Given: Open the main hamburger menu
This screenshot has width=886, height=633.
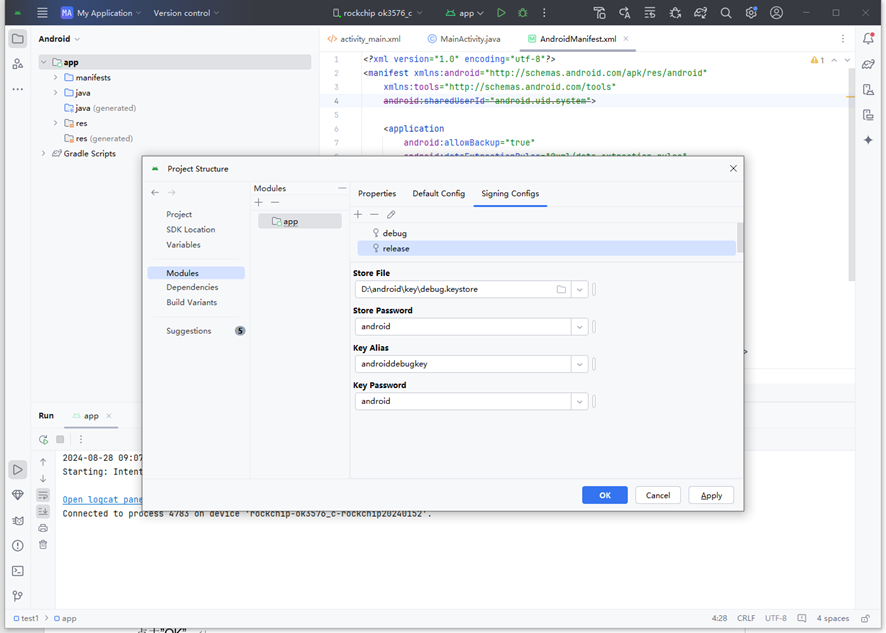Looking at the screenshot, I should pyautogui.click(x=42, y=12).
